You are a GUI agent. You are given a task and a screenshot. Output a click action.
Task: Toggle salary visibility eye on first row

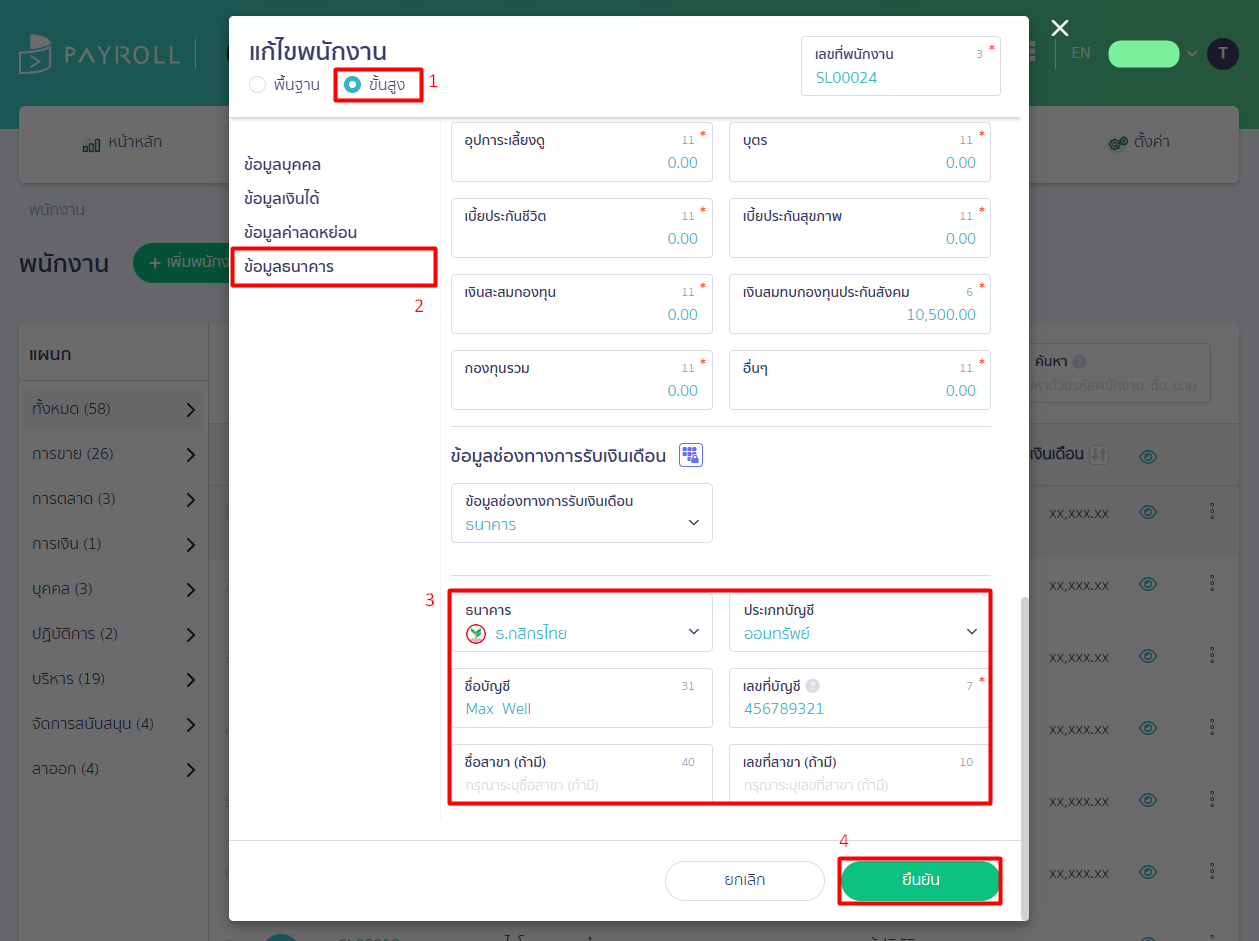[x=1148, y=512]
